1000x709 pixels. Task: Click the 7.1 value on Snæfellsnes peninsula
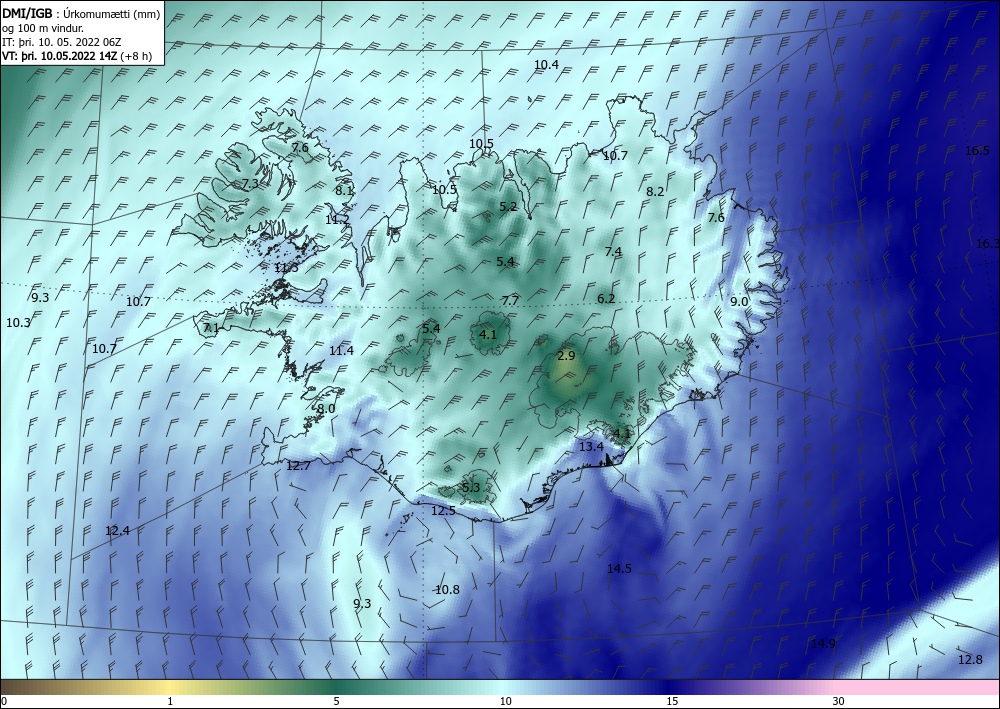pos(211,328)
